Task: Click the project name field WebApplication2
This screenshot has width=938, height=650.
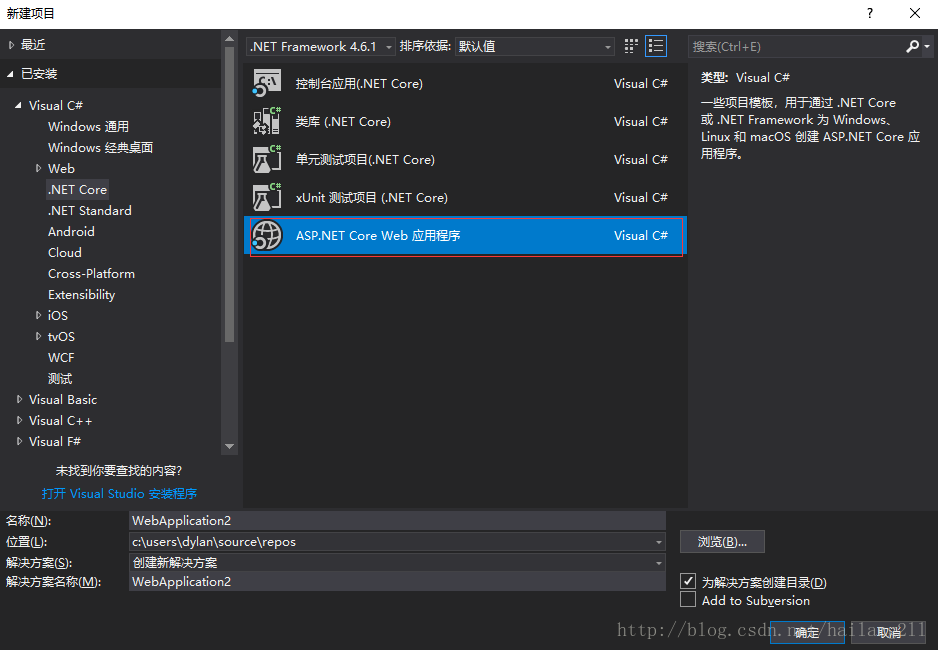Action: 397,521
